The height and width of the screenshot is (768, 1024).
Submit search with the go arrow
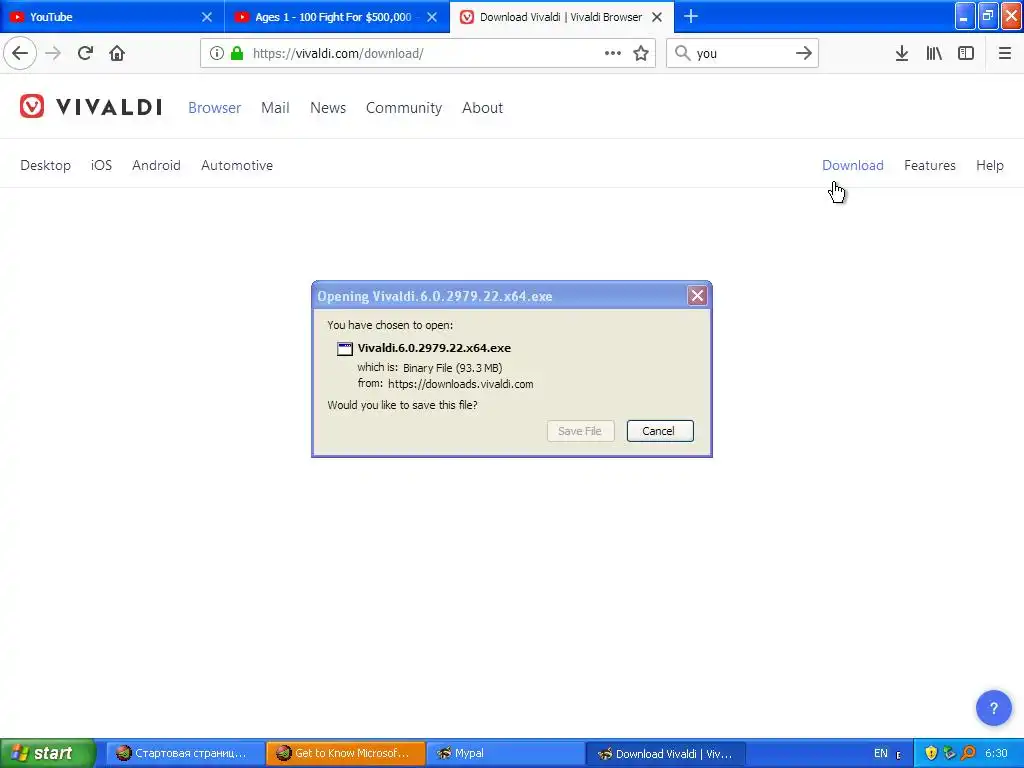tap(804, 53)
